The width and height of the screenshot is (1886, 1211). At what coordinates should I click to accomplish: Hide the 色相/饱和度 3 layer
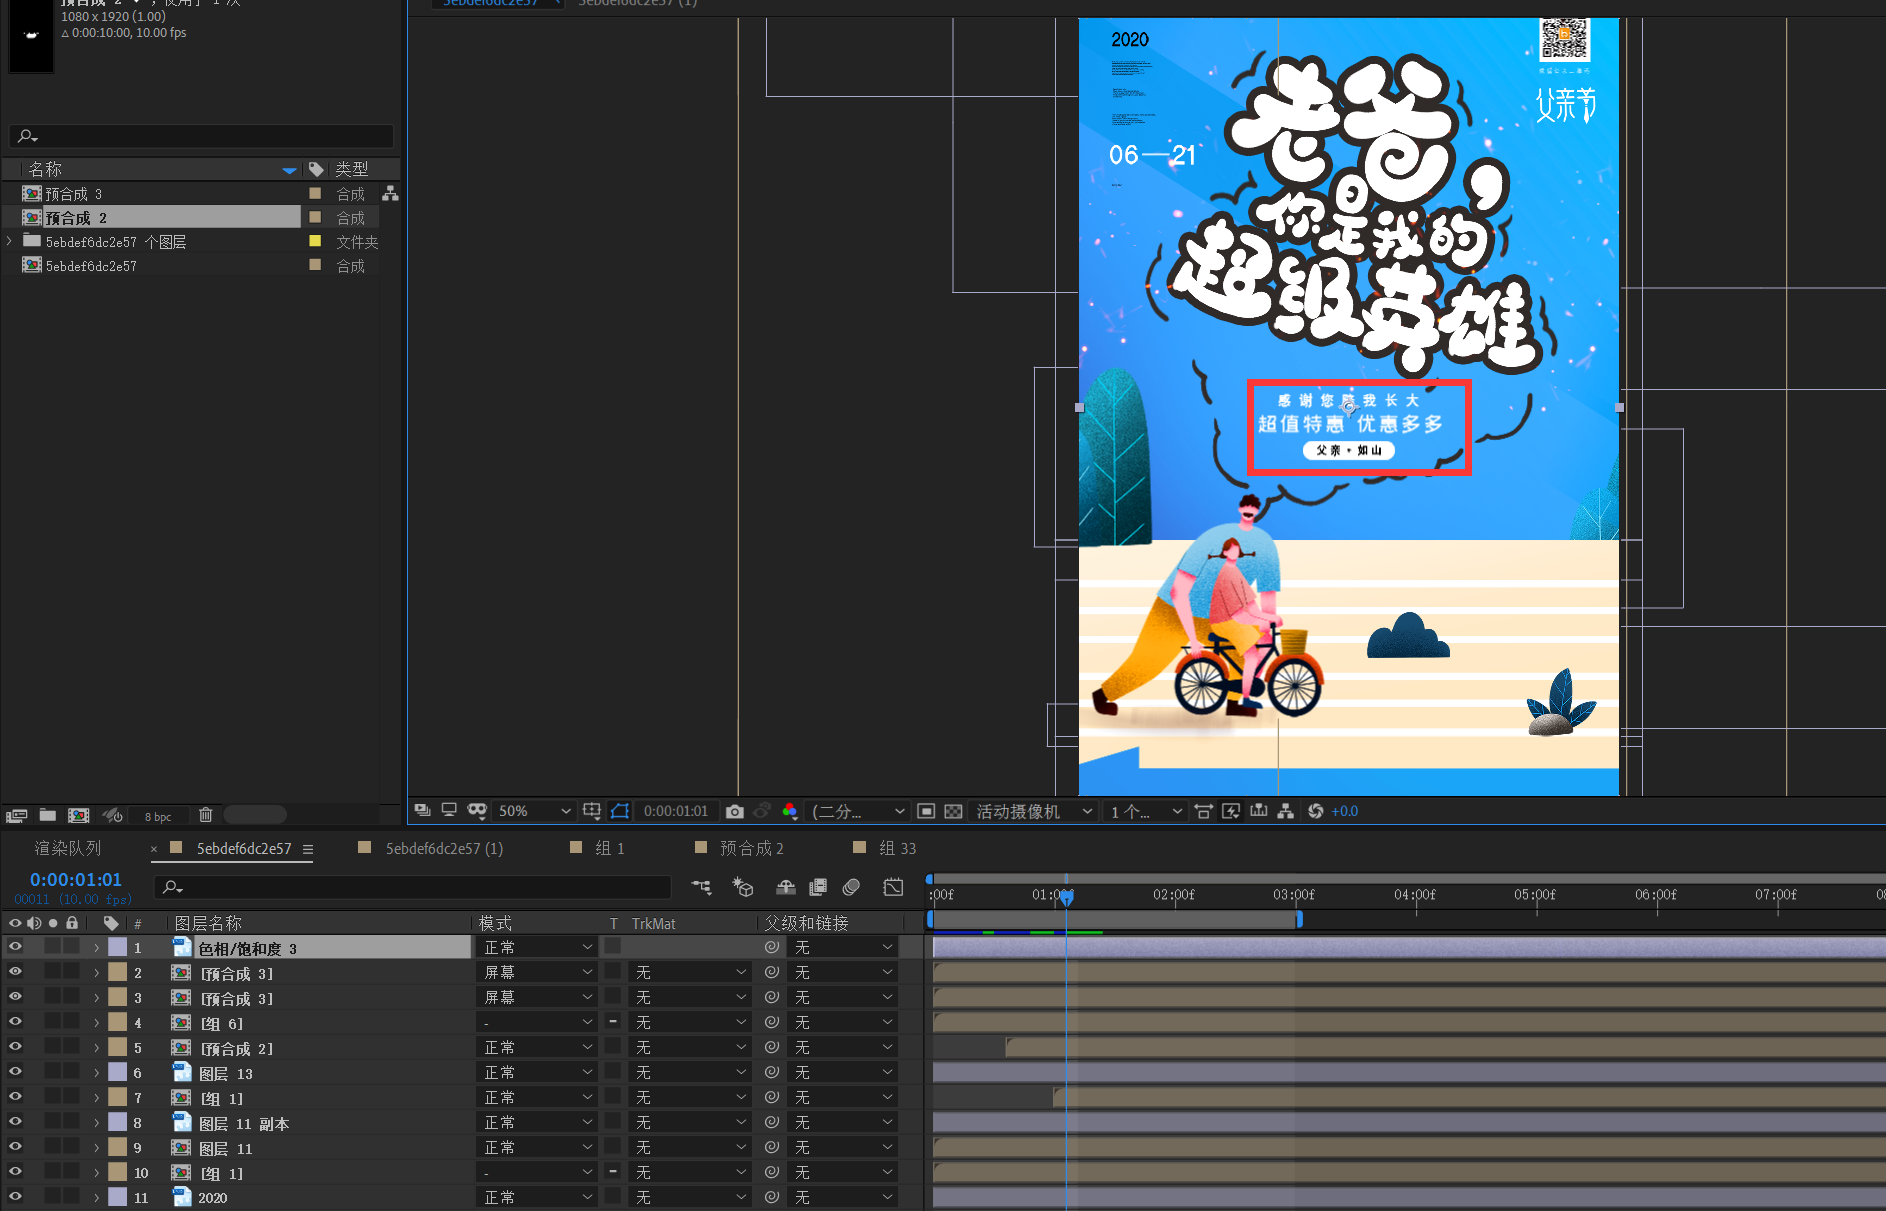tap(15, 946)
